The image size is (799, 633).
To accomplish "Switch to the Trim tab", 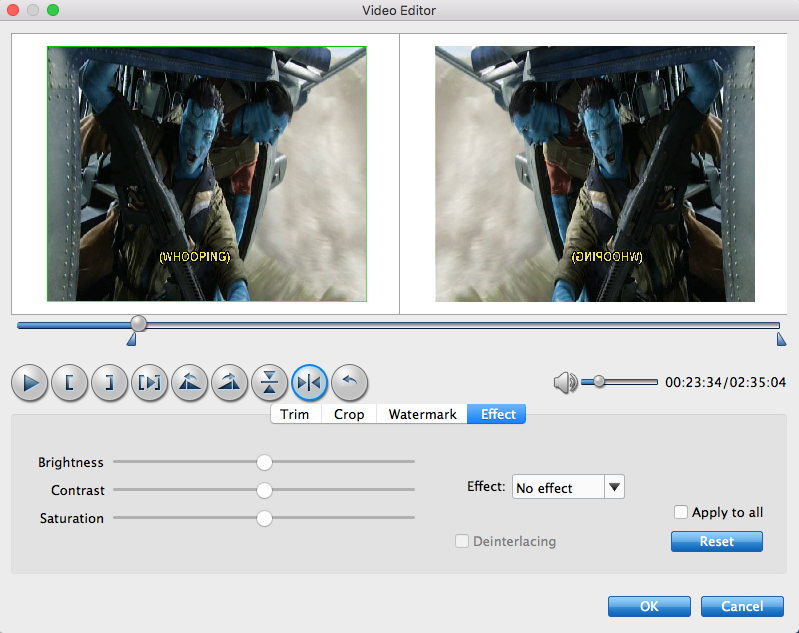I will (295, 414).
